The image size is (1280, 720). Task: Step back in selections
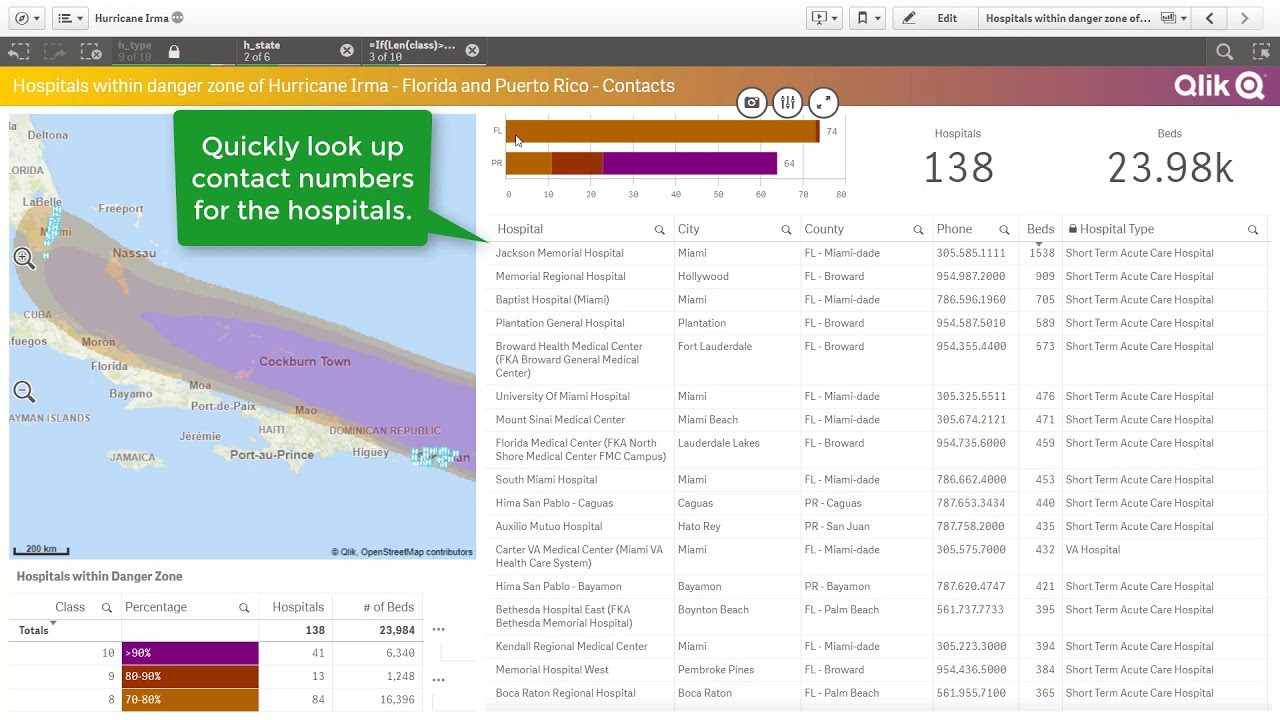19,51
